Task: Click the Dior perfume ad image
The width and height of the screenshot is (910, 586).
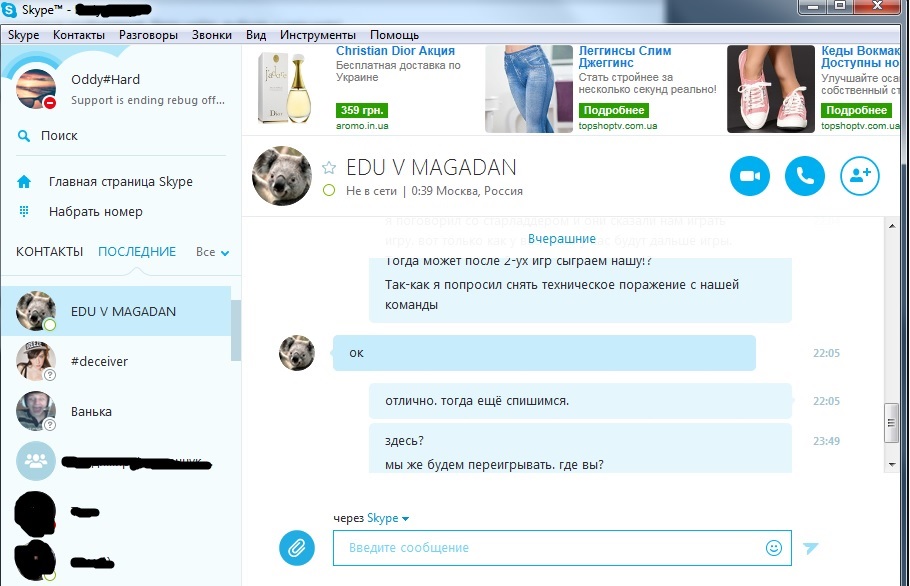Action: point(285,88)
